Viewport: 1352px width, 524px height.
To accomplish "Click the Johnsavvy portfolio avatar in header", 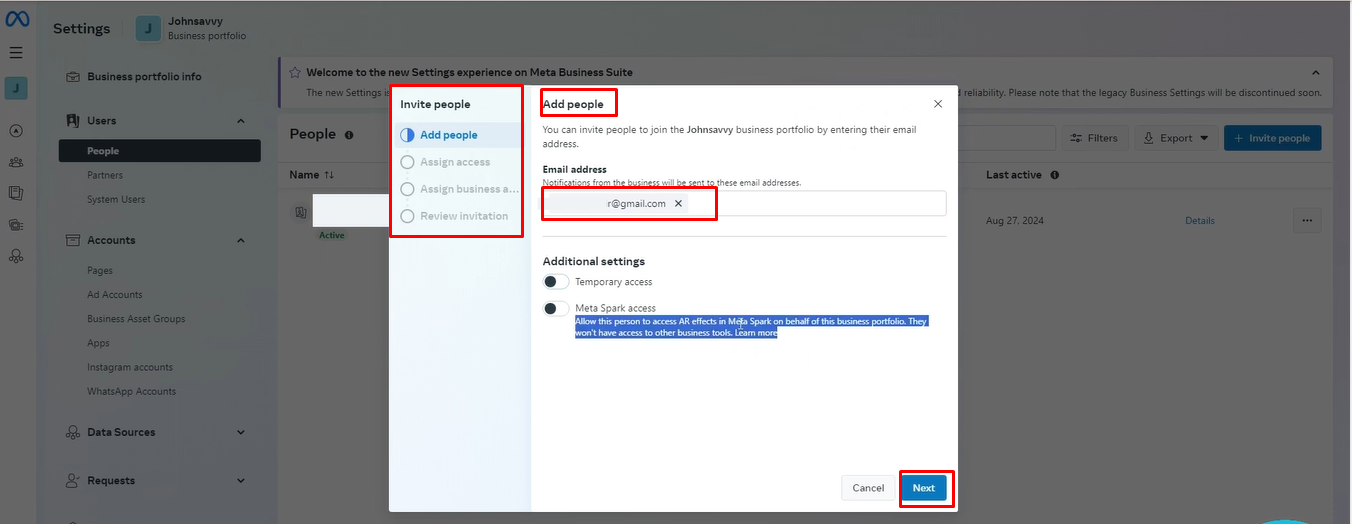I will click(x=148, y=29).
